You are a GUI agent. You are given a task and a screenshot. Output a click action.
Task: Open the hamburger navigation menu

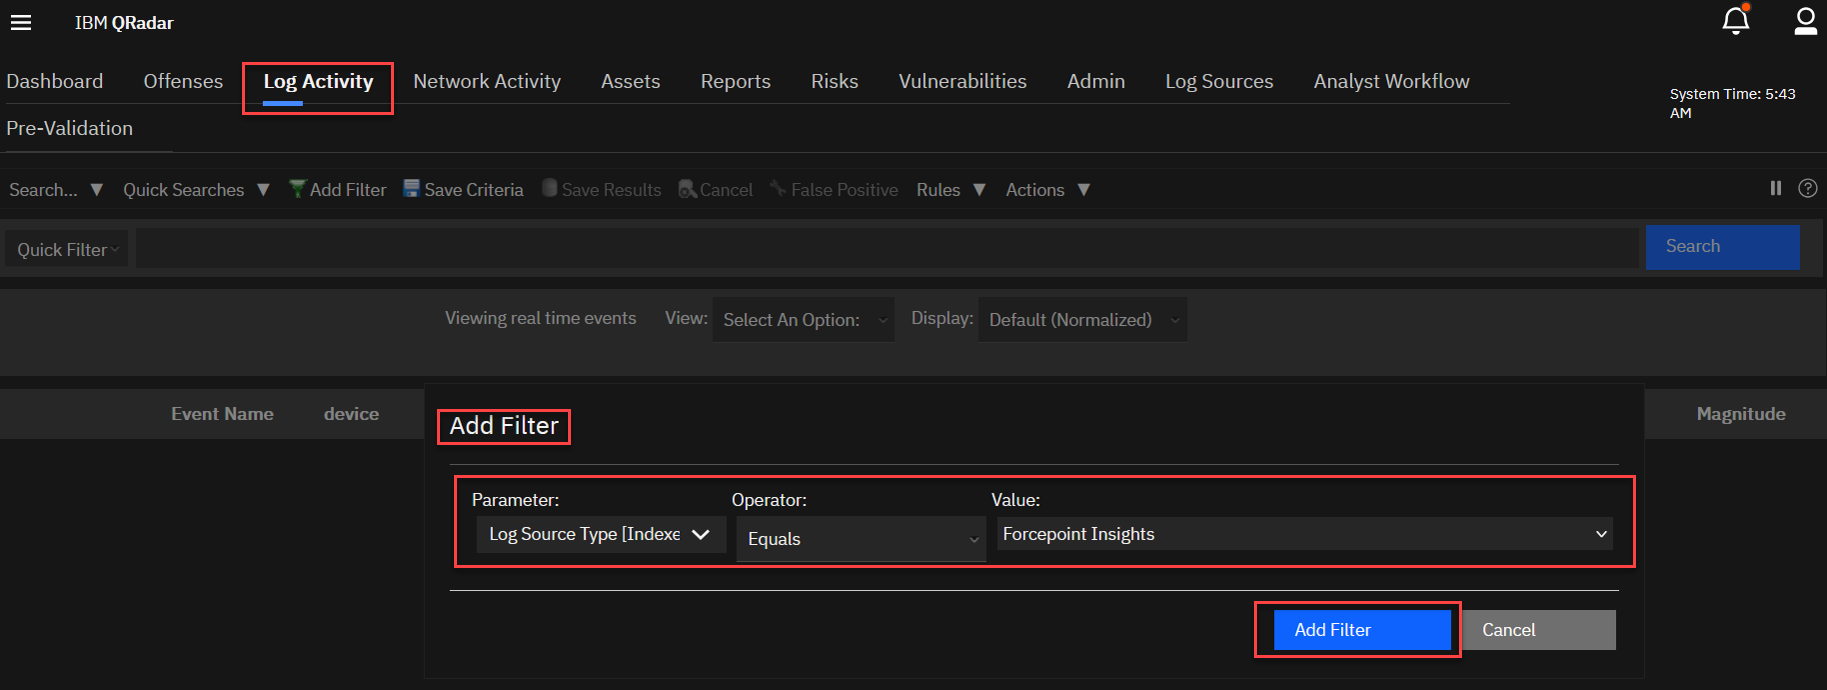point(21,23)
